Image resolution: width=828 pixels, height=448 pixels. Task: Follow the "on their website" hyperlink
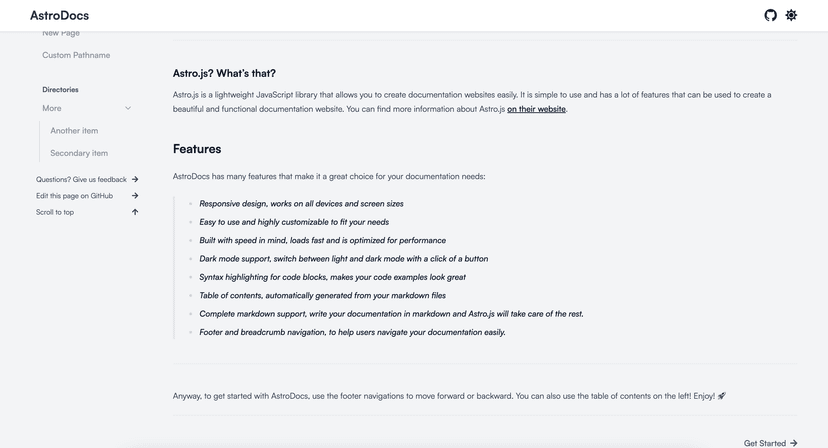pyautogui.click(x=536, y=109)
